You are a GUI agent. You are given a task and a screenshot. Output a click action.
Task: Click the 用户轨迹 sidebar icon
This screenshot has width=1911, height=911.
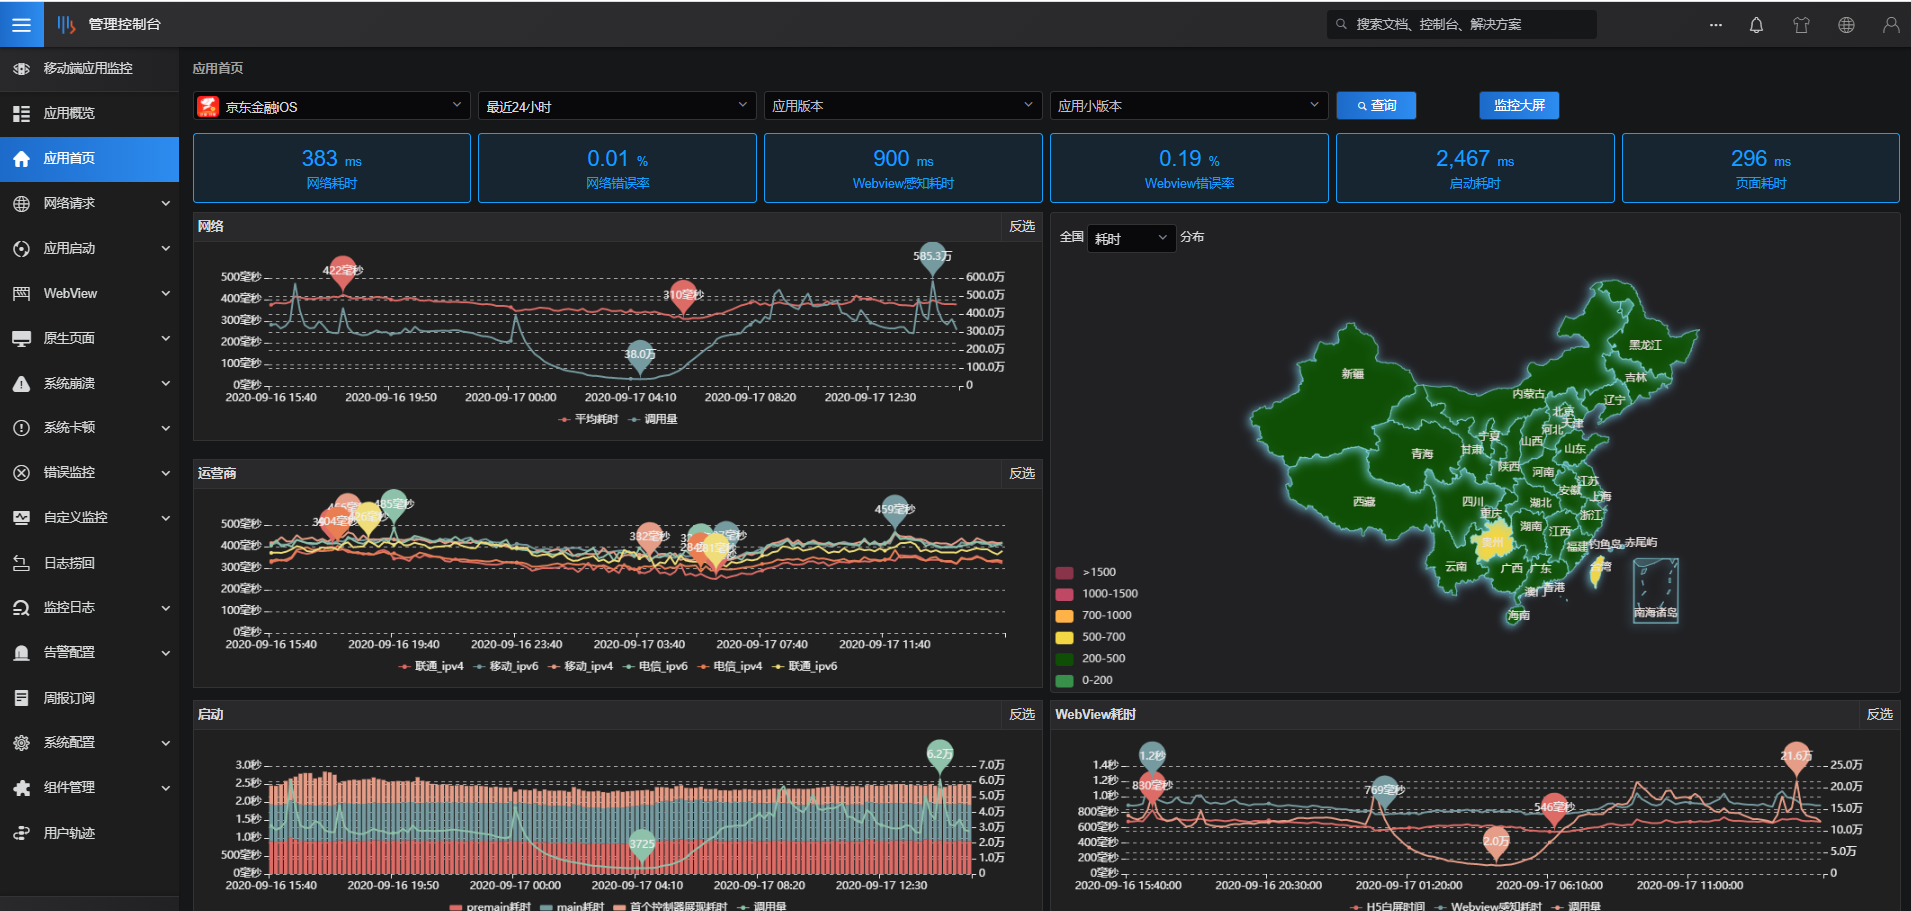pyautogui.click(x=21, y=833)
